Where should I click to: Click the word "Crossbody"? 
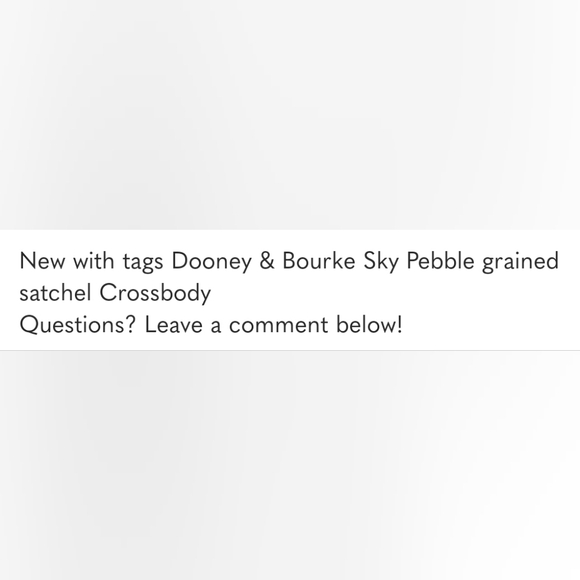coord(155,294)
